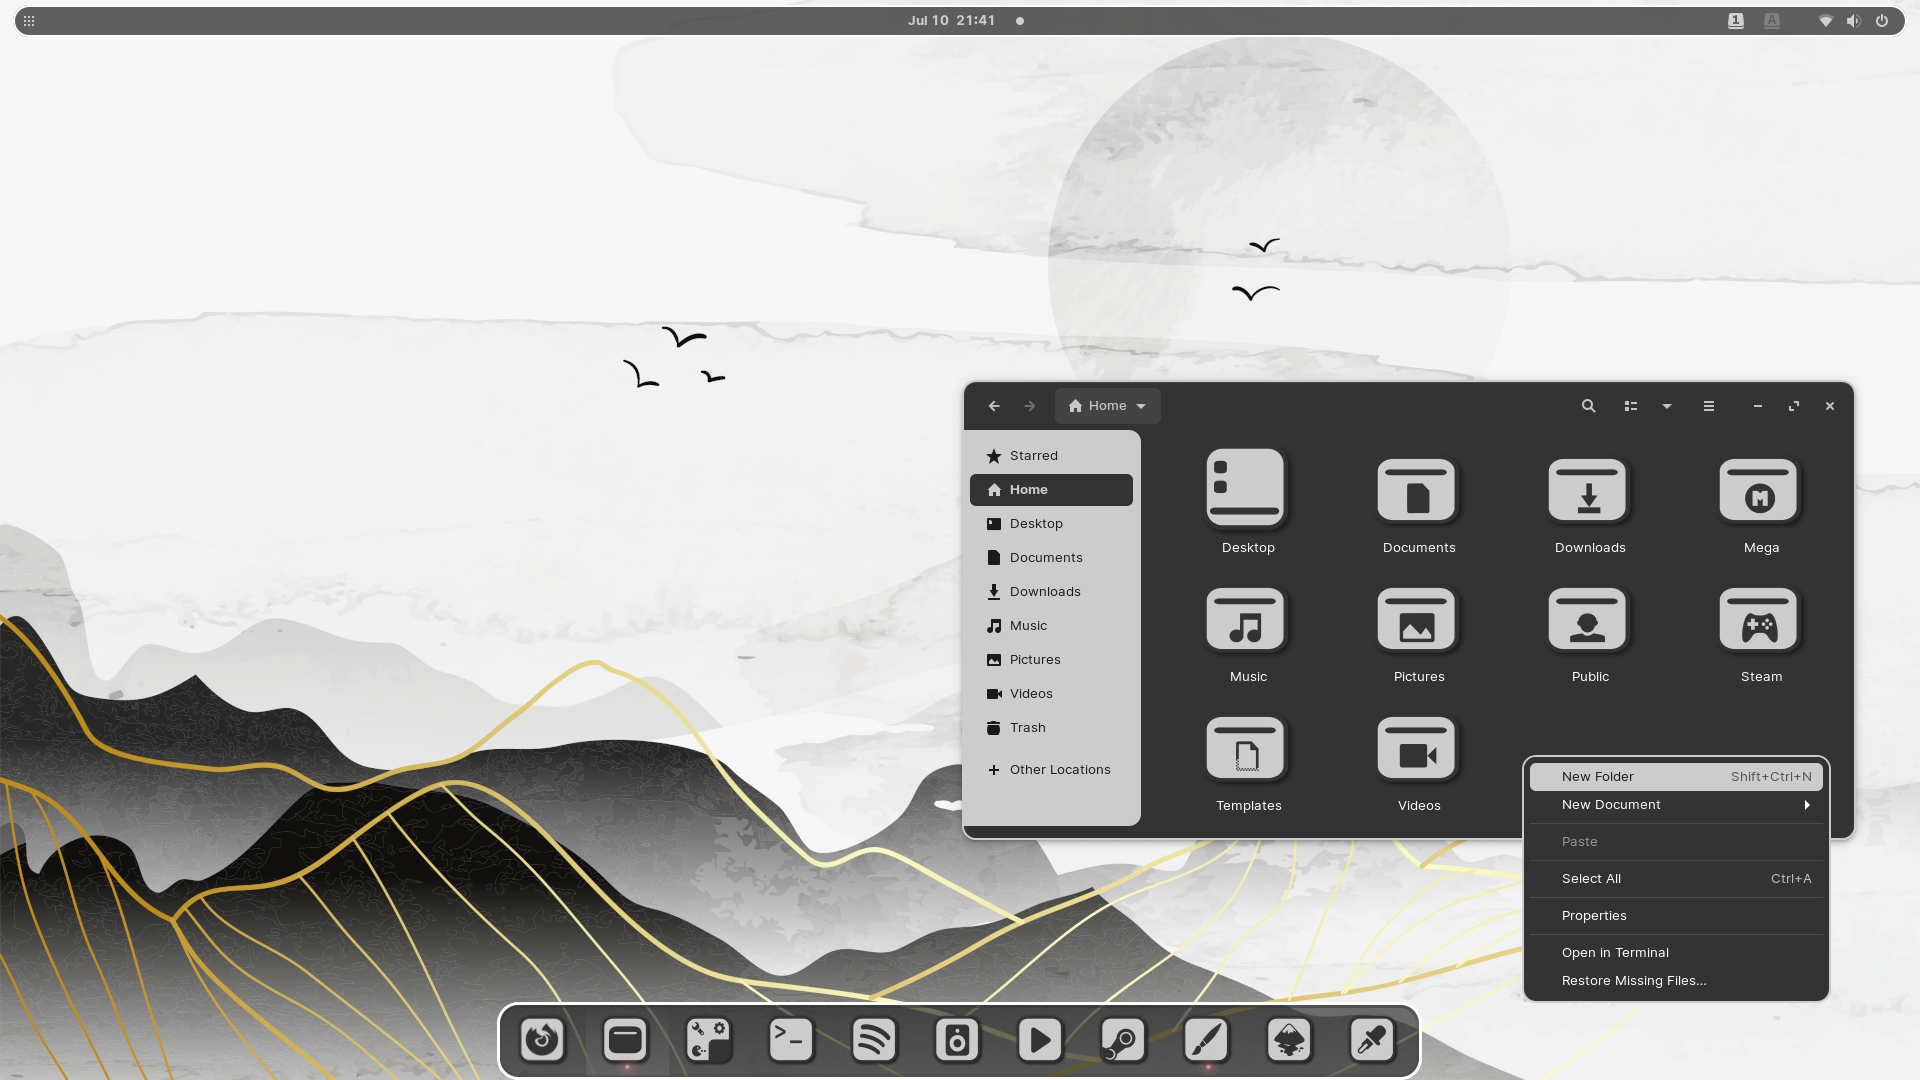Choose New Folder from context menu

(x=1676, y=777)
